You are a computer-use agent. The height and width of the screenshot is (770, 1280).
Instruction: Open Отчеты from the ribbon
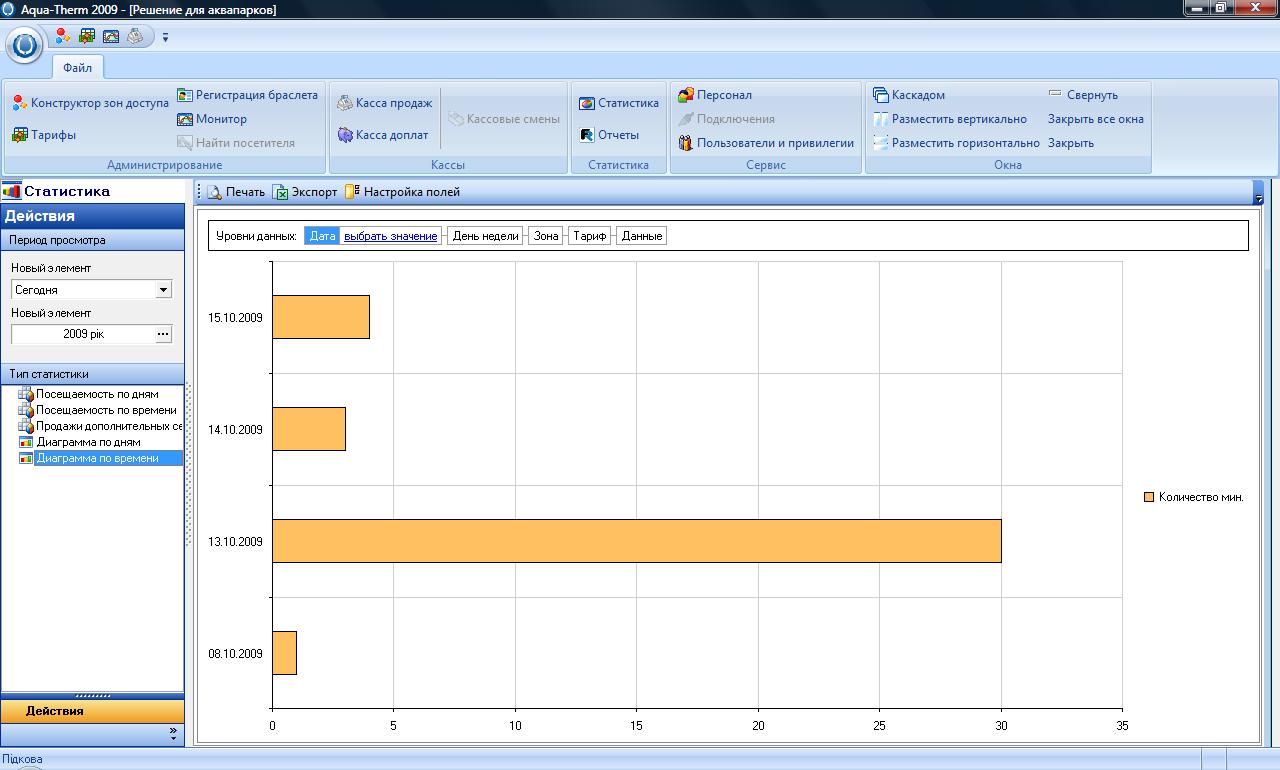pos(609,135)
